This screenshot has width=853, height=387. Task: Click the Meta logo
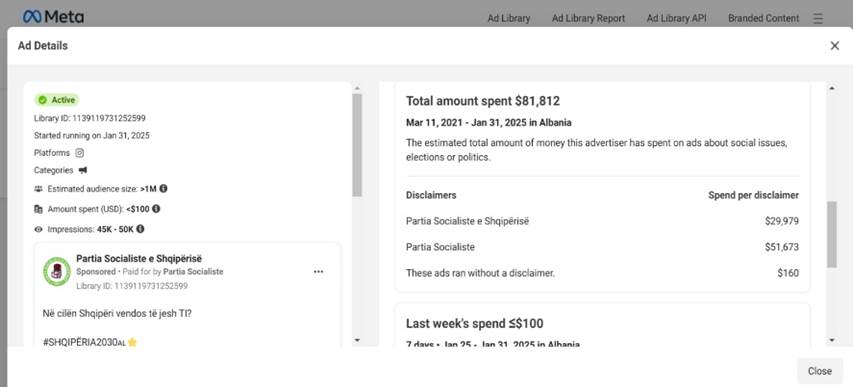coord(53,17)
